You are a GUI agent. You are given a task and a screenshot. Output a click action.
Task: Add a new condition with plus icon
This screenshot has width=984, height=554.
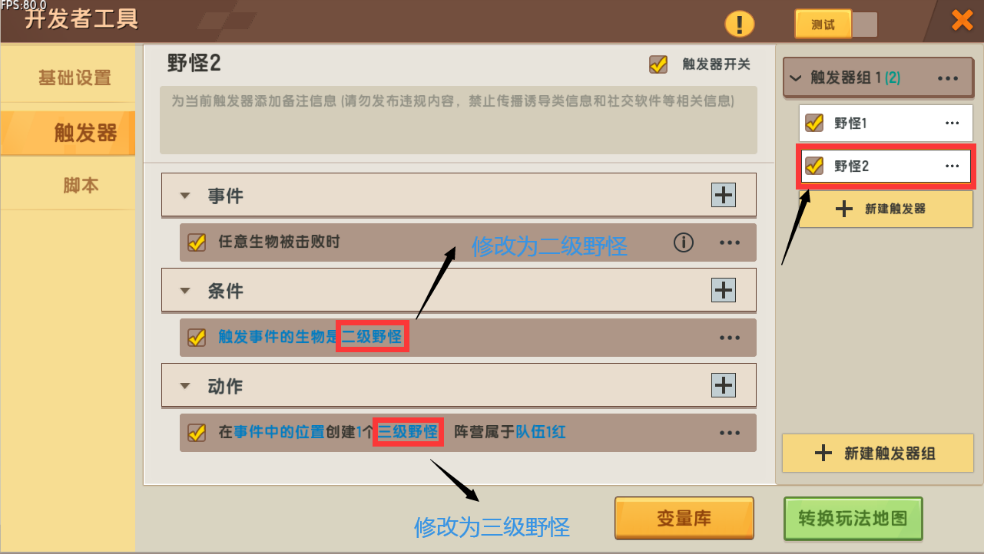pyautogui.click(x=723, y=290)
